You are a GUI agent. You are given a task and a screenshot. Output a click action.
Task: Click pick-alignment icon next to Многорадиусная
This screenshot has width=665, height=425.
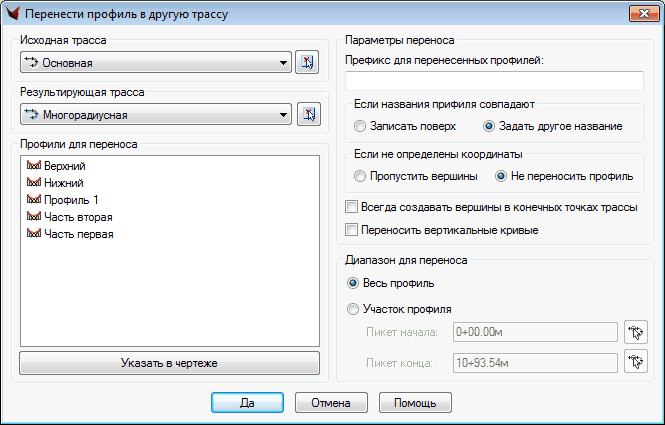(307, 115)
